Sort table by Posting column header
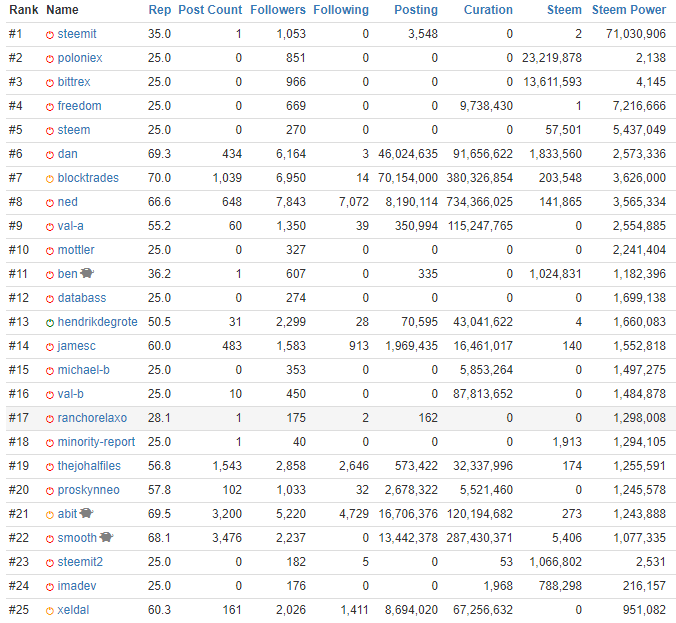The image size is (676, 623). (416, 10)
